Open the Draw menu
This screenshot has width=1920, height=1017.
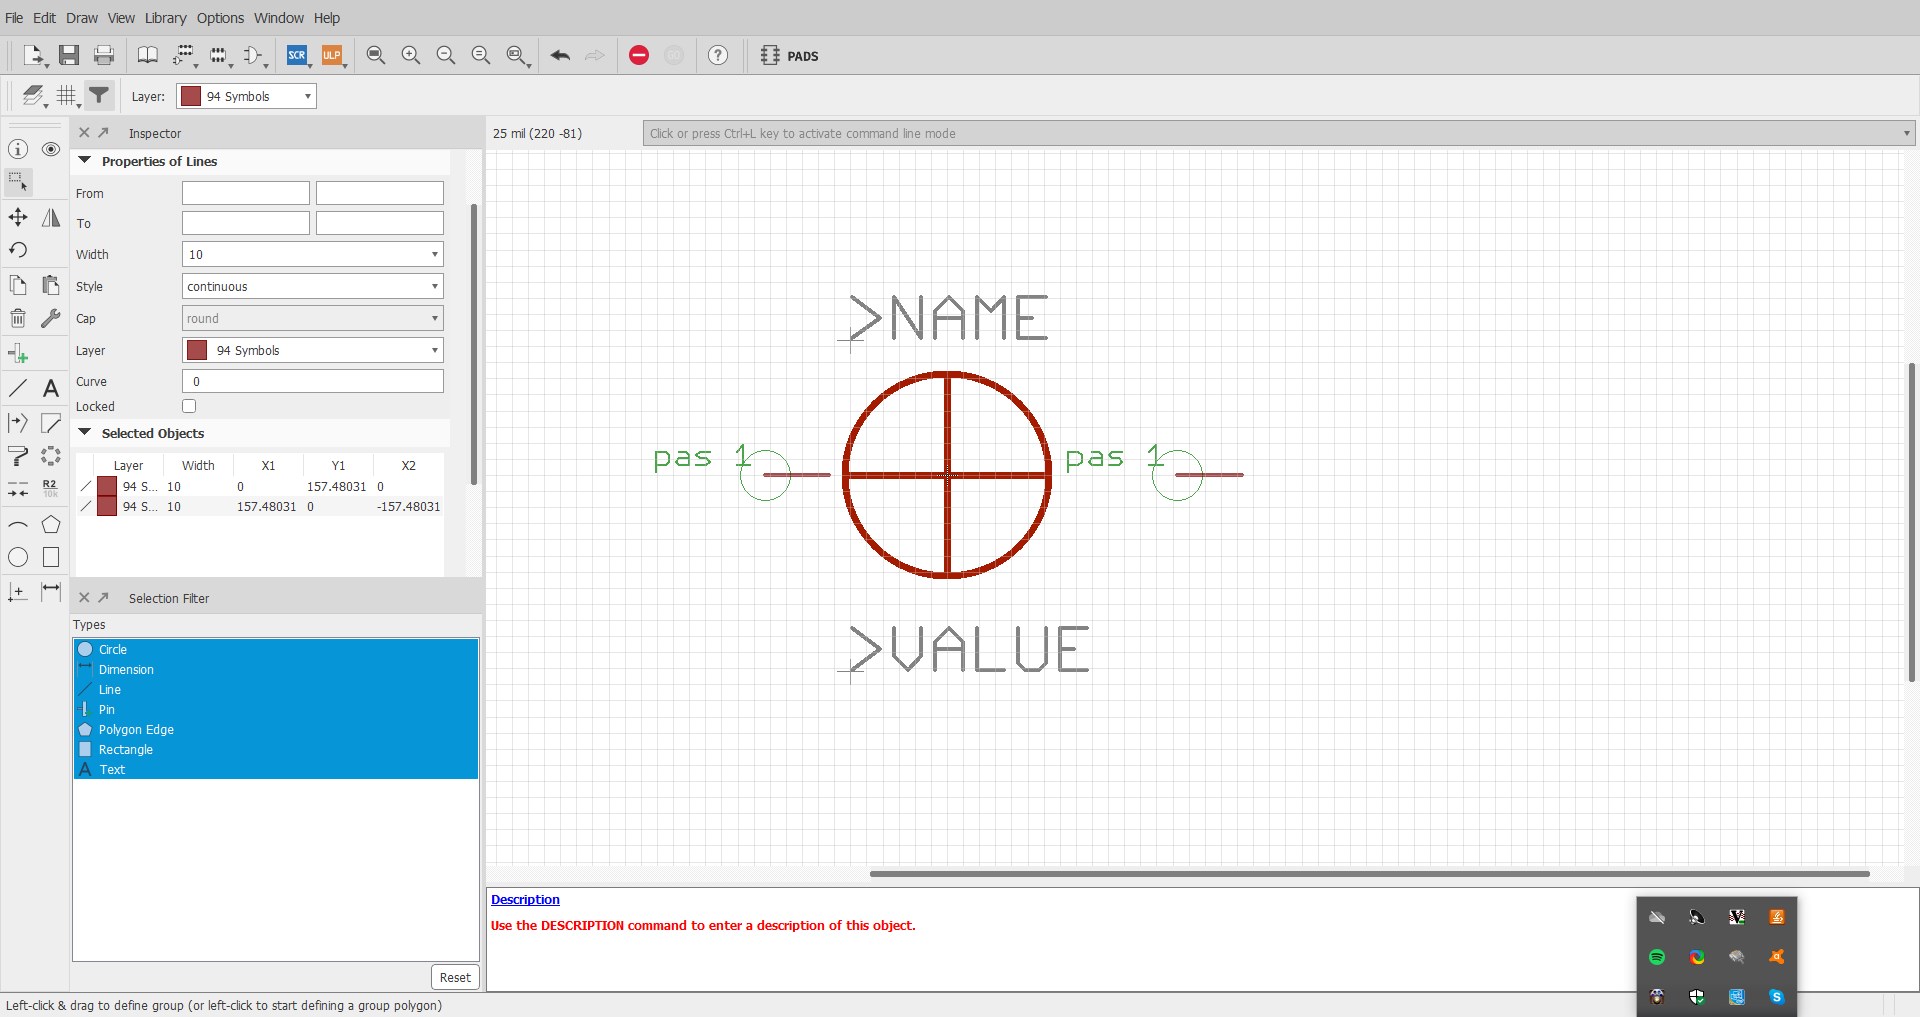(x=82, y=18)
